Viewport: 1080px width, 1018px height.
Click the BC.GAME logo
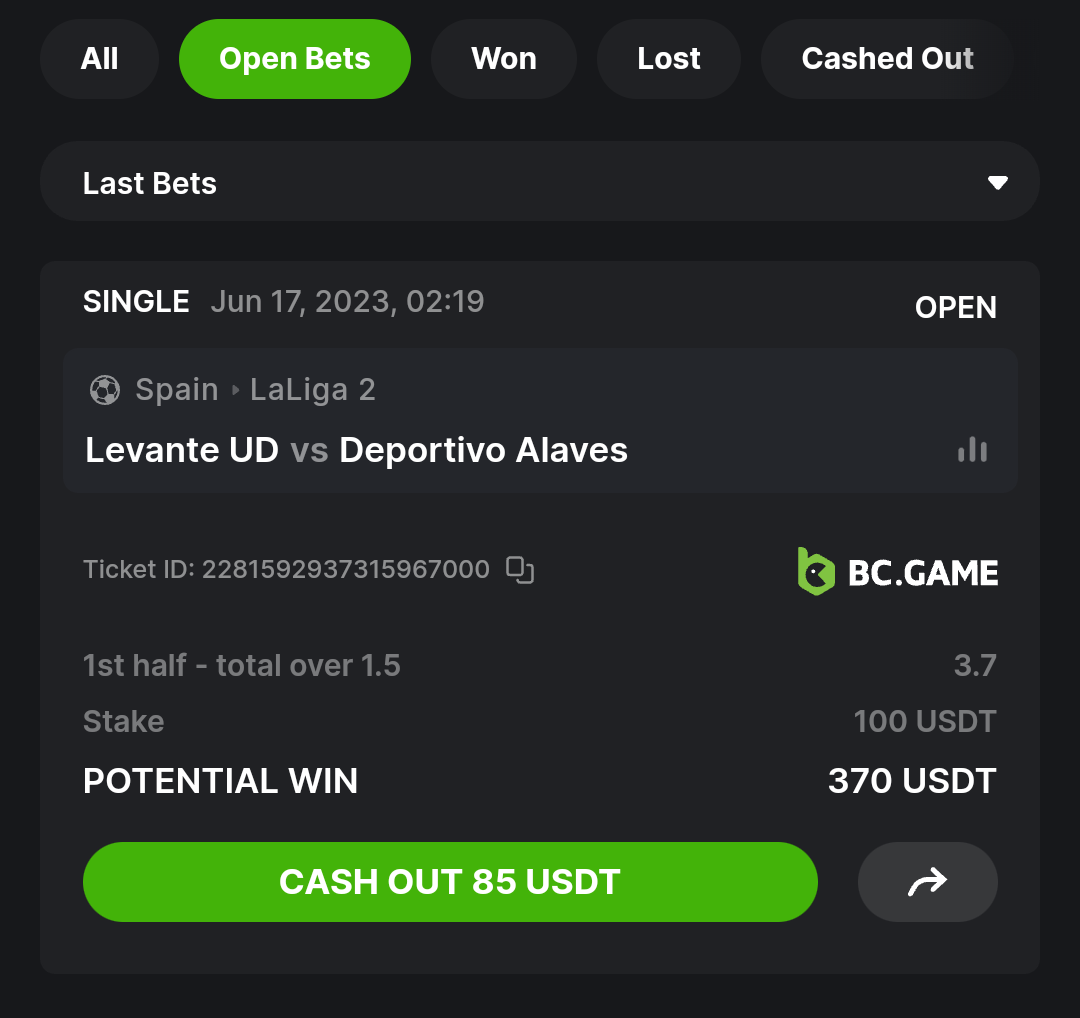(x=897, y=572)
